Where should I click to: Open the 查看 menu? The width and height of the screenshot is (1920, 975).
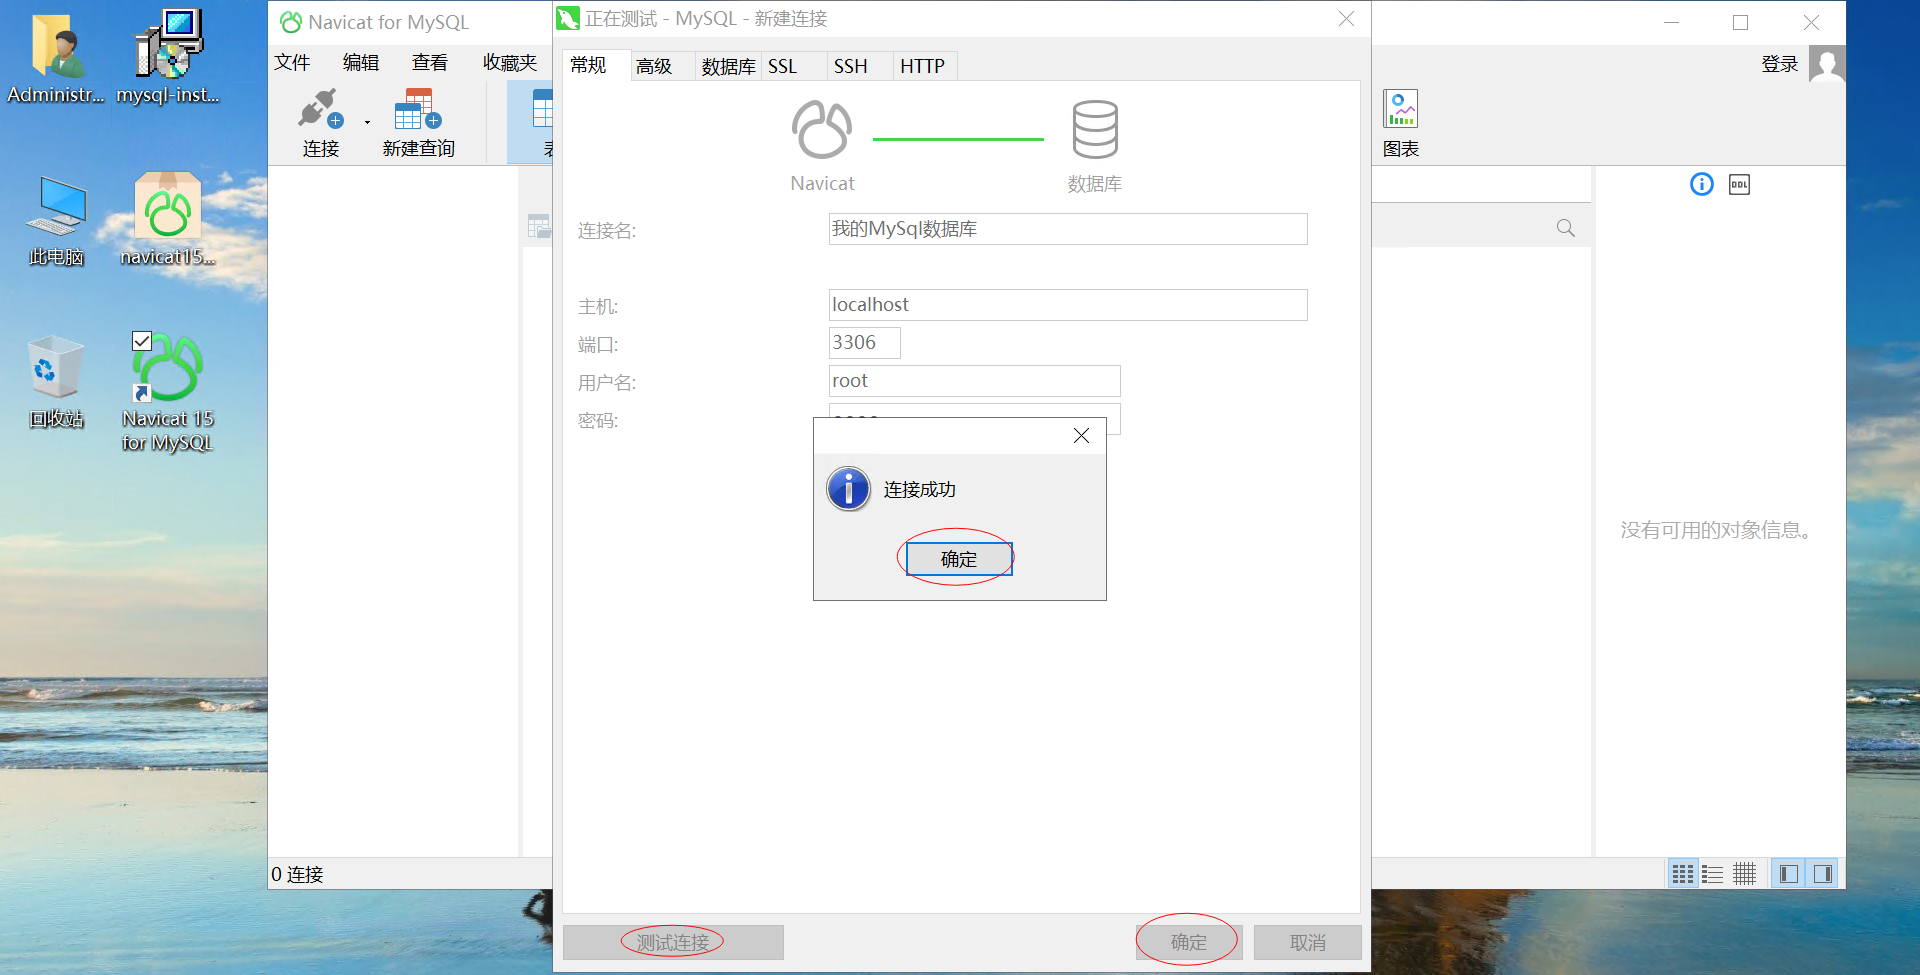coord(430,63)
